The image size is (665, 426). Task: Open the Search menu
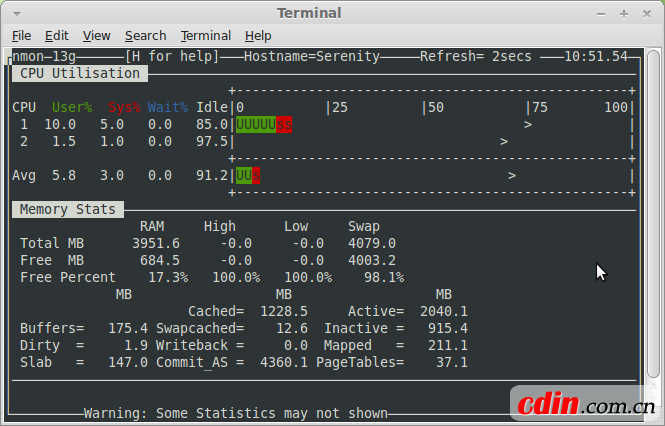point(145,36)
